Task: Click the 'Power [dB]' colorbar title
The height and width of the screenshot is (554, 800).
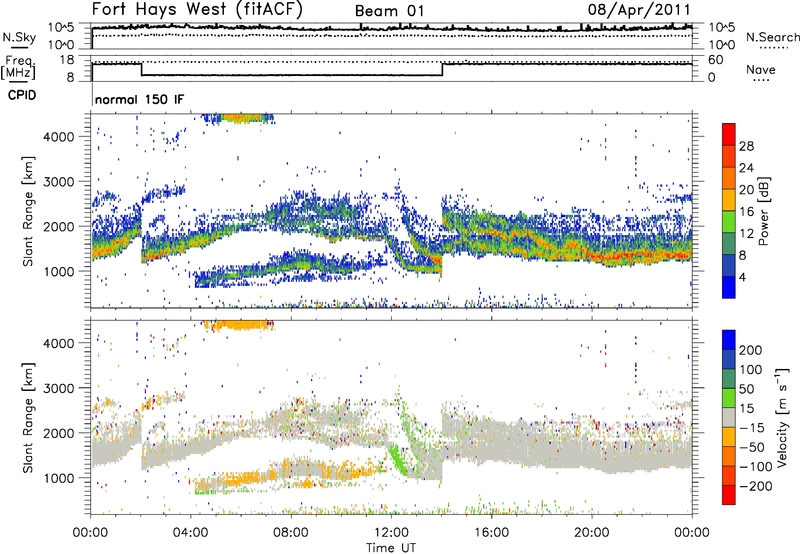Action: coord(764,211)
